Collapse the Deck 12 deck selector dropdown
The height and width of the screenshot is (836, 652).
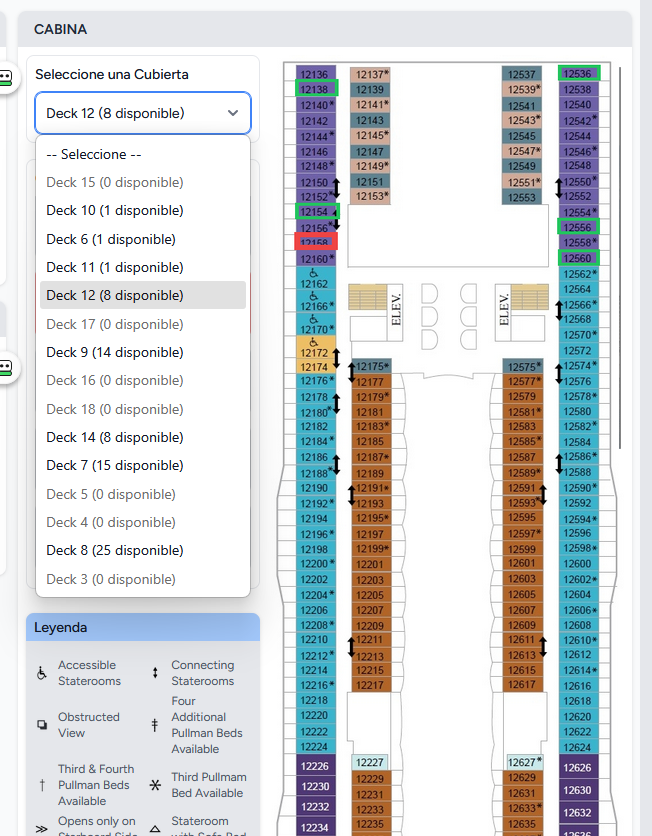pos(143,113)
